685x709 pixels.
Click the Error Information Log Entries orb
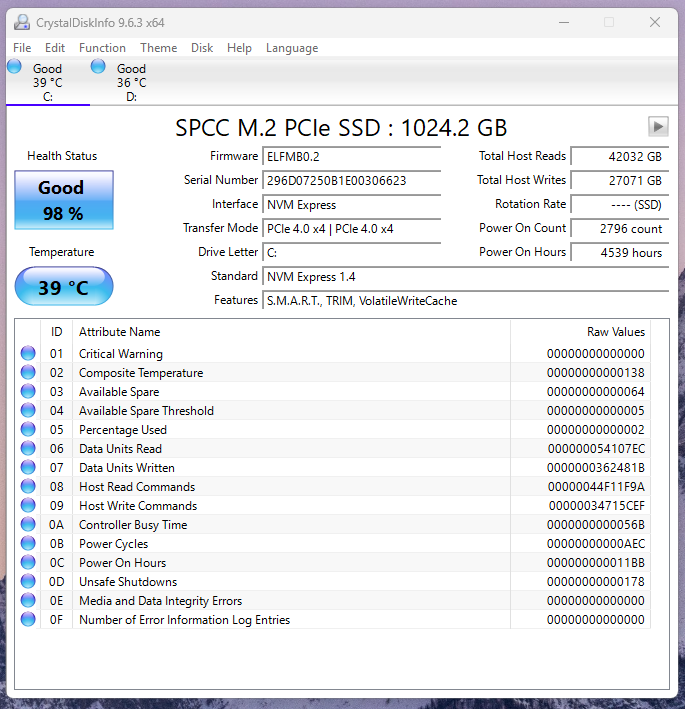[28, 619]
